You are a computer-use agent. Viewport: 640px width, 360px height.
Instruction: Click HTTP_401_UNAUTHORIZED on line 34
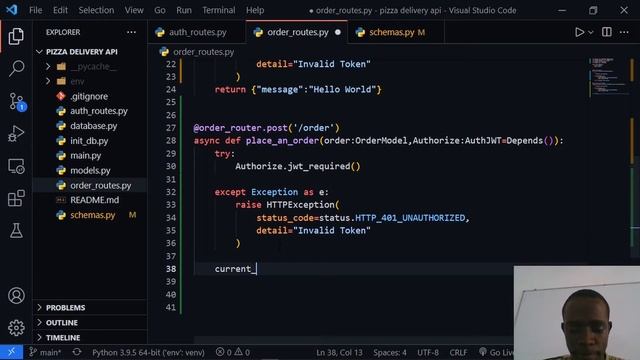point(410,218)
